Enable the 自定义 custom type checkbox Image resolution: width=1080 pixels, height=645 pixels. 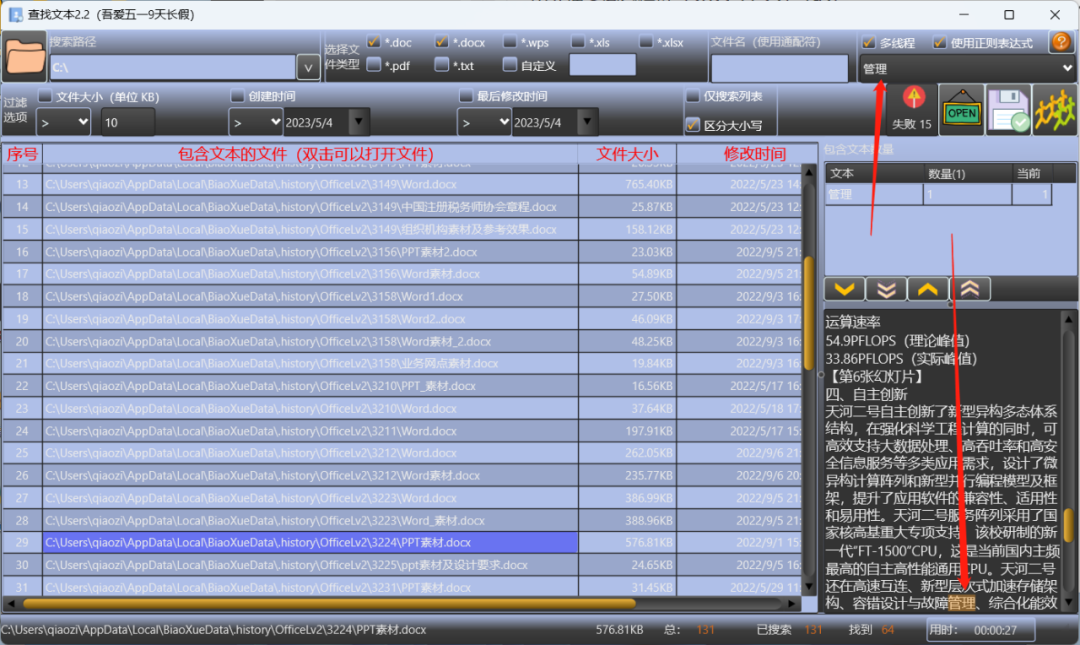[x=510, y=65]
